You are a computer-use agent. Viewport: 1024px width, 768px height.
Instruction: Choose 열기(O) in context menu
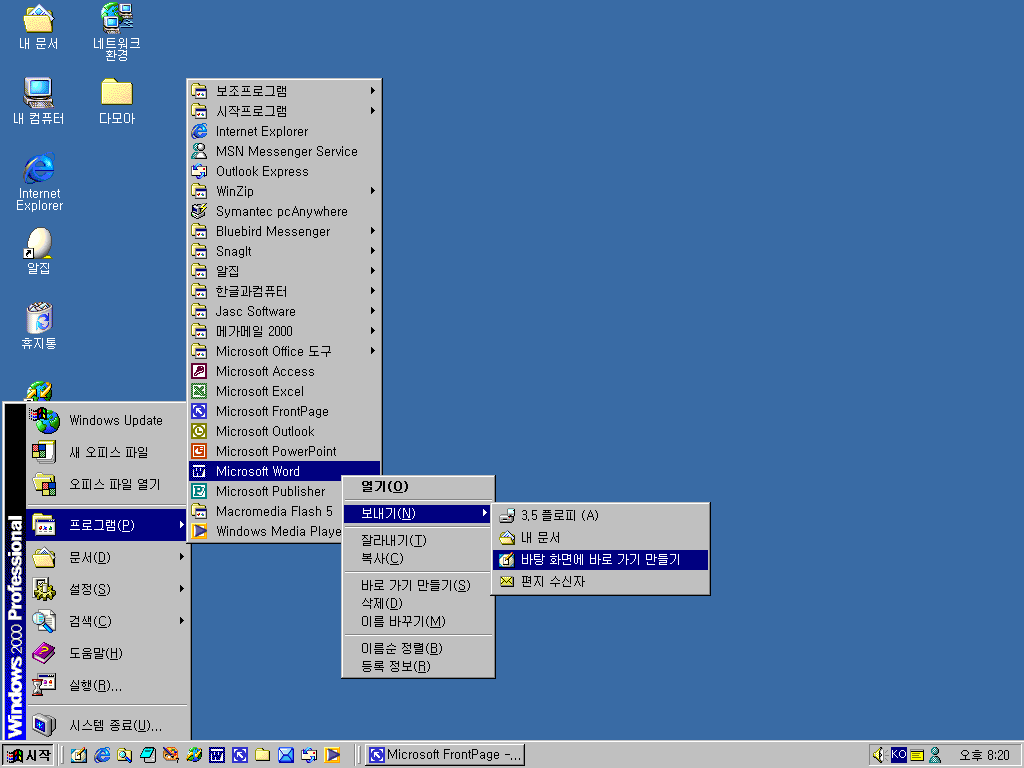click(418, 487)
